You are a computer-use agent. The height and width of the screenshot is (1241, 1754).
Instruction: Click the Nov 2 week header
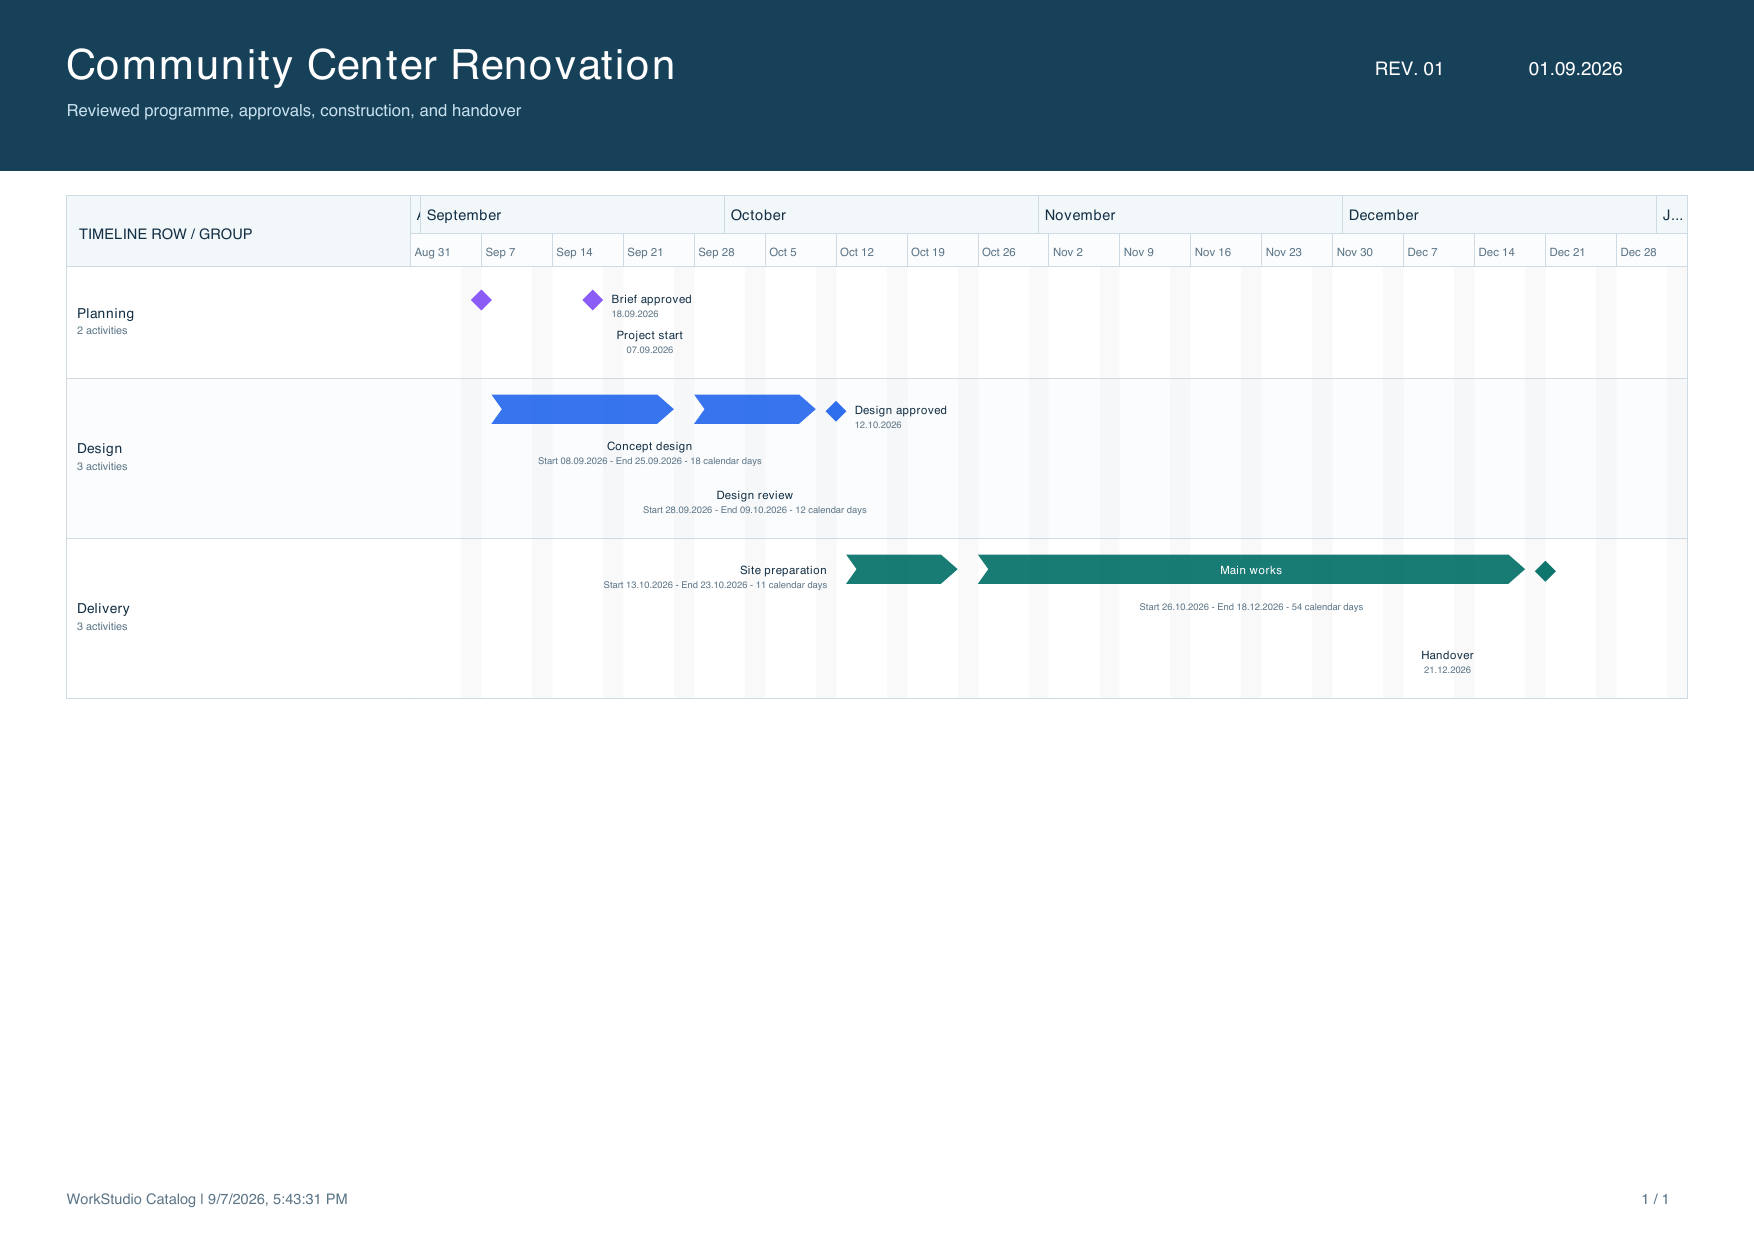tap(1083, 251)
